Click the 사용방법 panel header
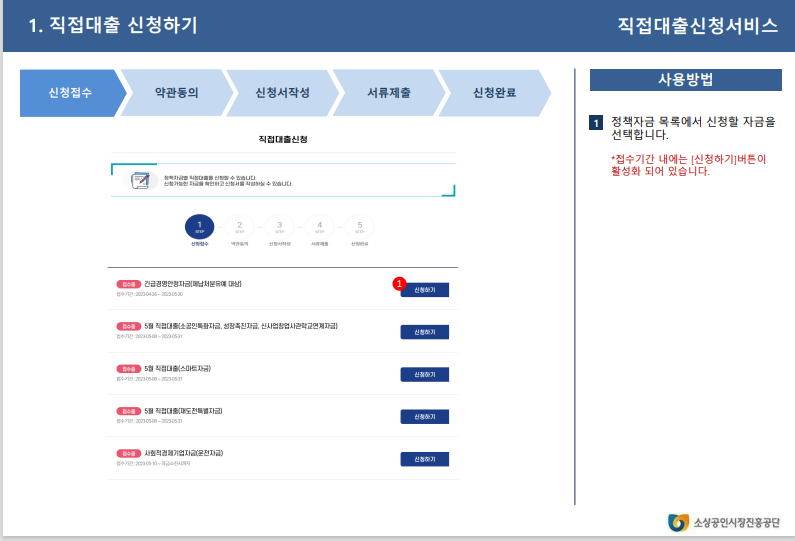Image resolution: width=795 pixels, height=541 pixels. point(685,80)
